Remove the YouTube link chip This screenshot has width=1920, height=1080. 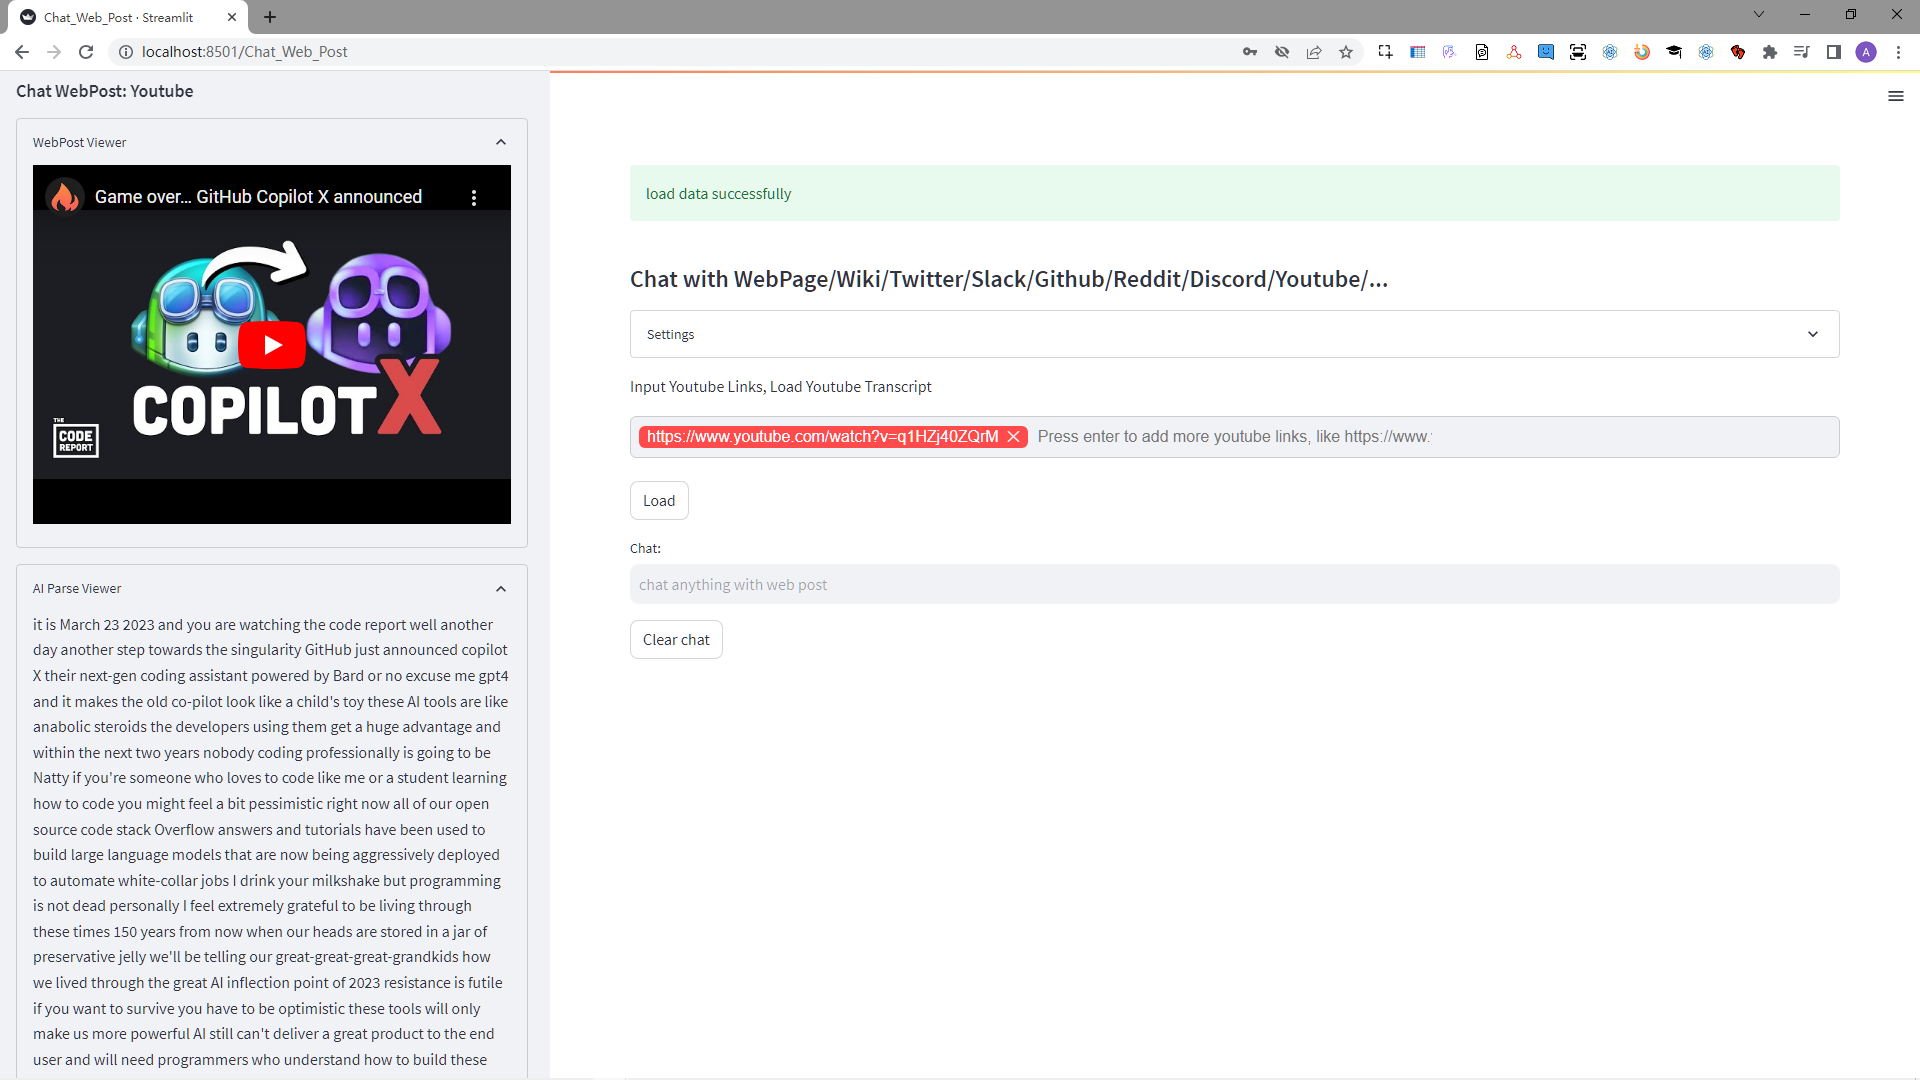1013,437
